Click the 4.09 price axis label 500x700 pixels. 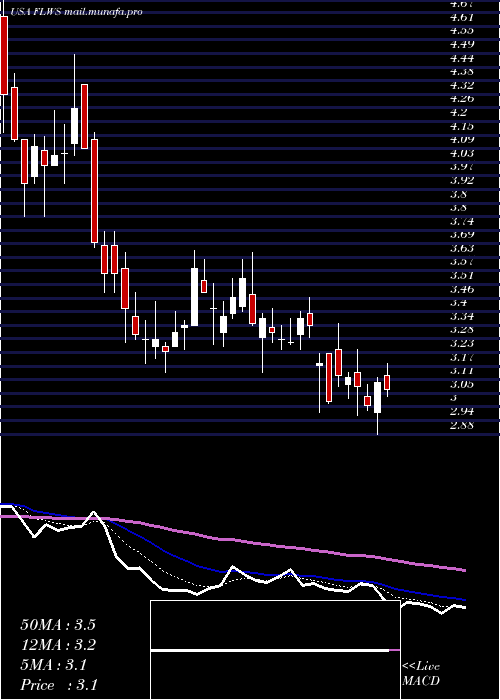pyautogui.click(x=462, y=140)
